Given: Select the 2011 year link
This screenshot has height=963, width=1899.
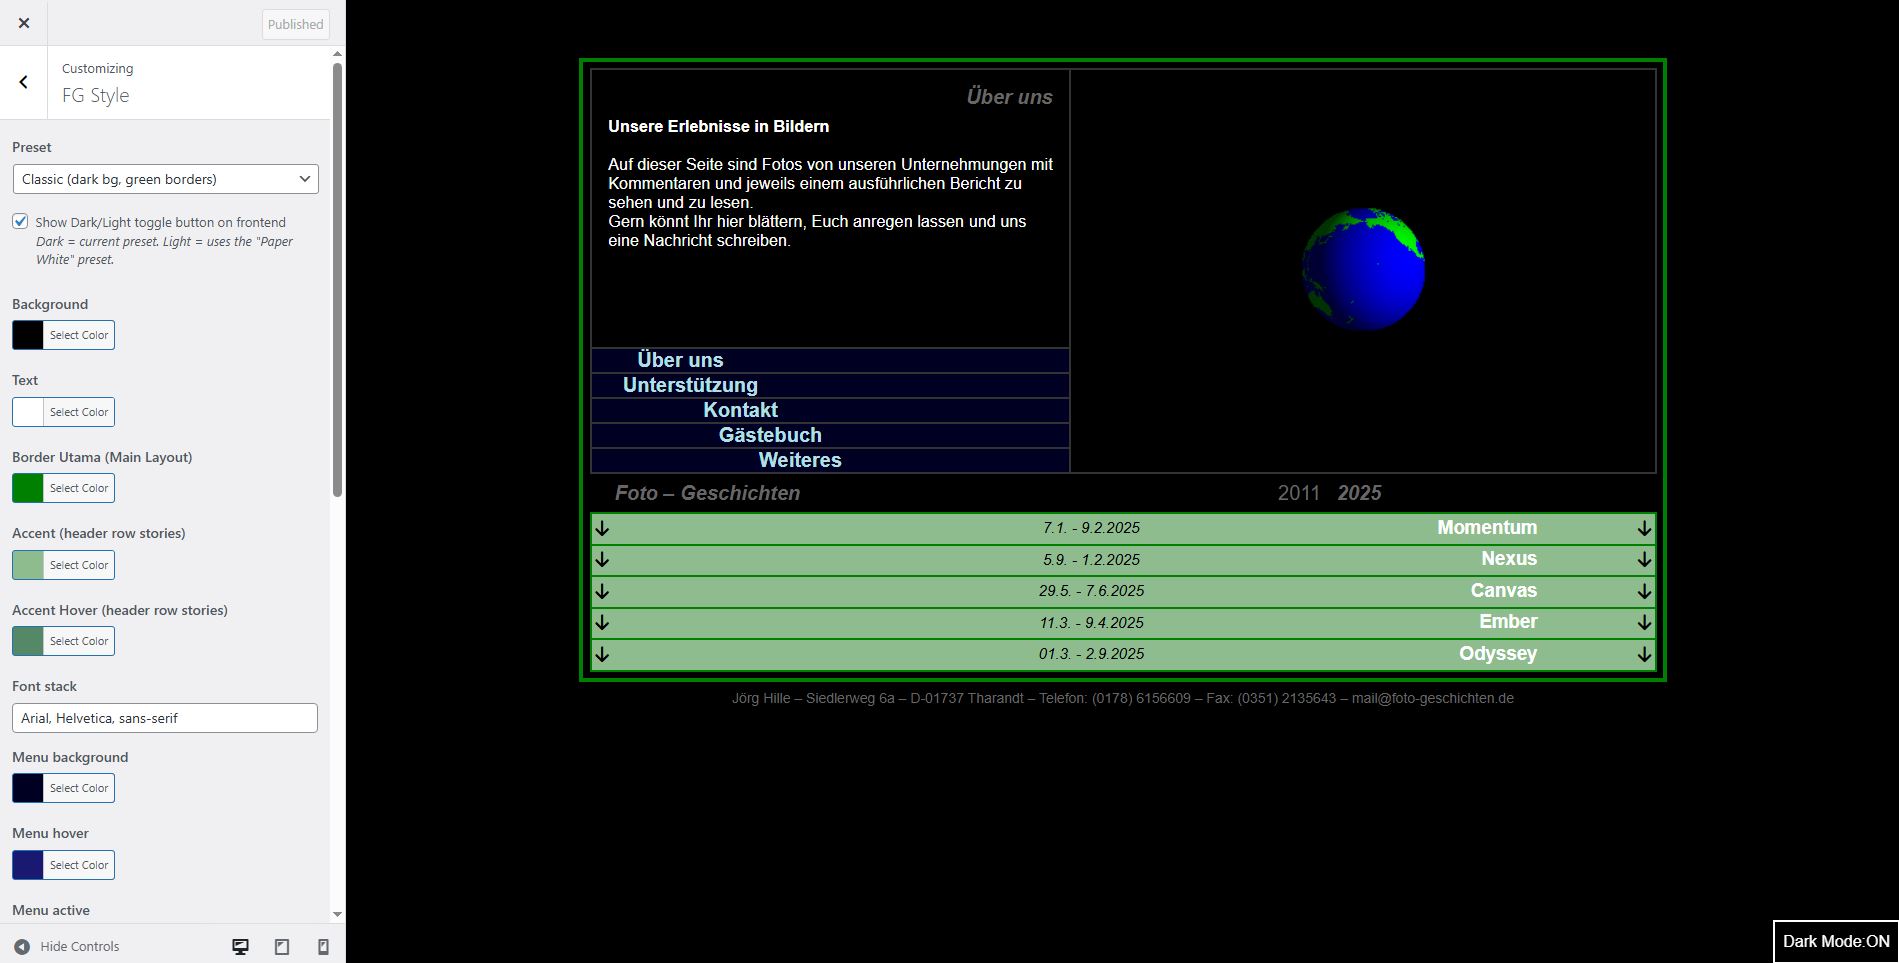Looking at the screenshot, I should coord(1298,493).
